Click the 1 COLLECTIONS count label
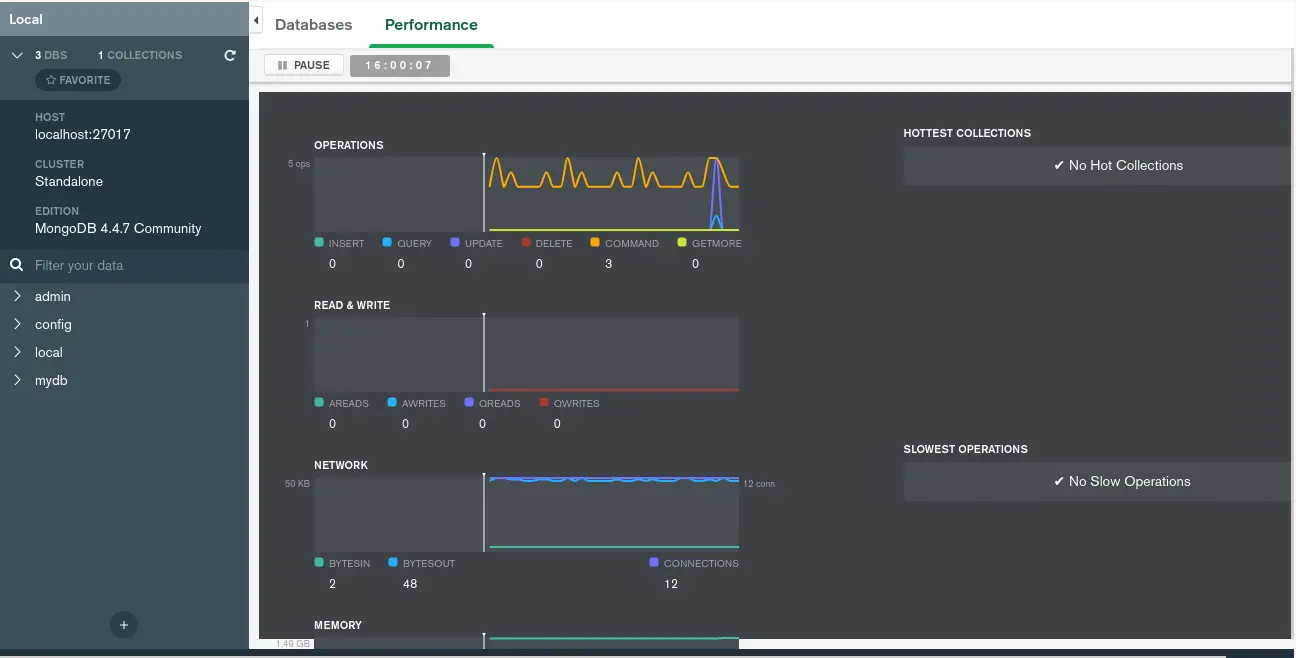The width and height of the screenshot is (1296, 658). pos(140,55)
